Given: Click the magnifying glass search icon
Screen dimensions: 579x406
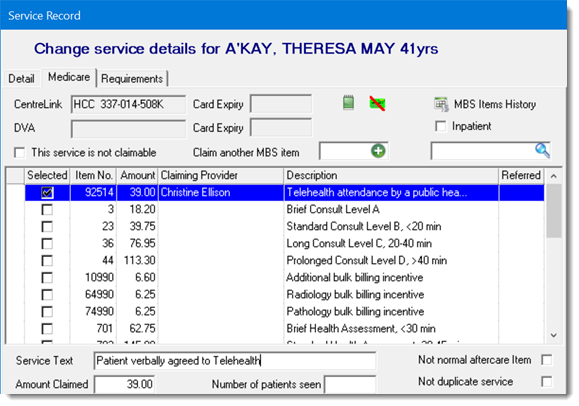Looking at the screenshot, I should [542, 150].
